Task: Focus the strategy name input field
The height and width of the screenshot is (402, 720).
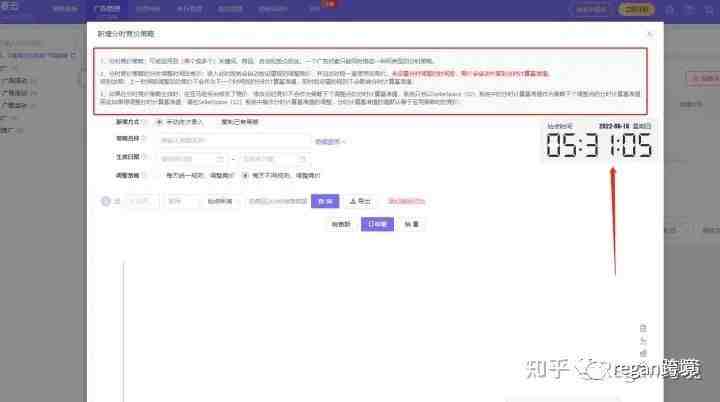Action: [235, 140]
